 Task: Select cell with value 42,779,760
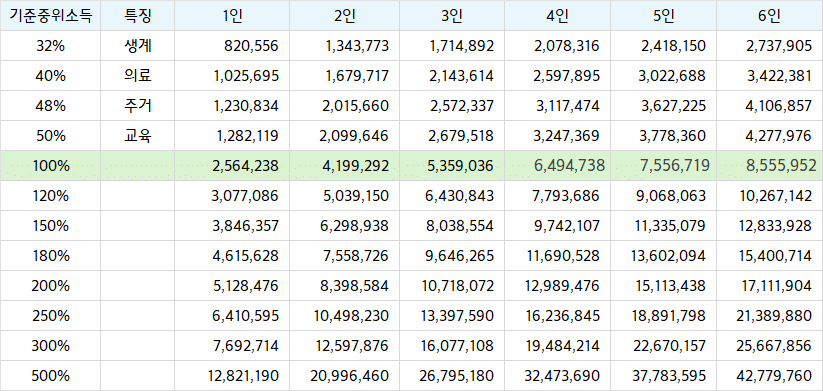coord(769,376)
